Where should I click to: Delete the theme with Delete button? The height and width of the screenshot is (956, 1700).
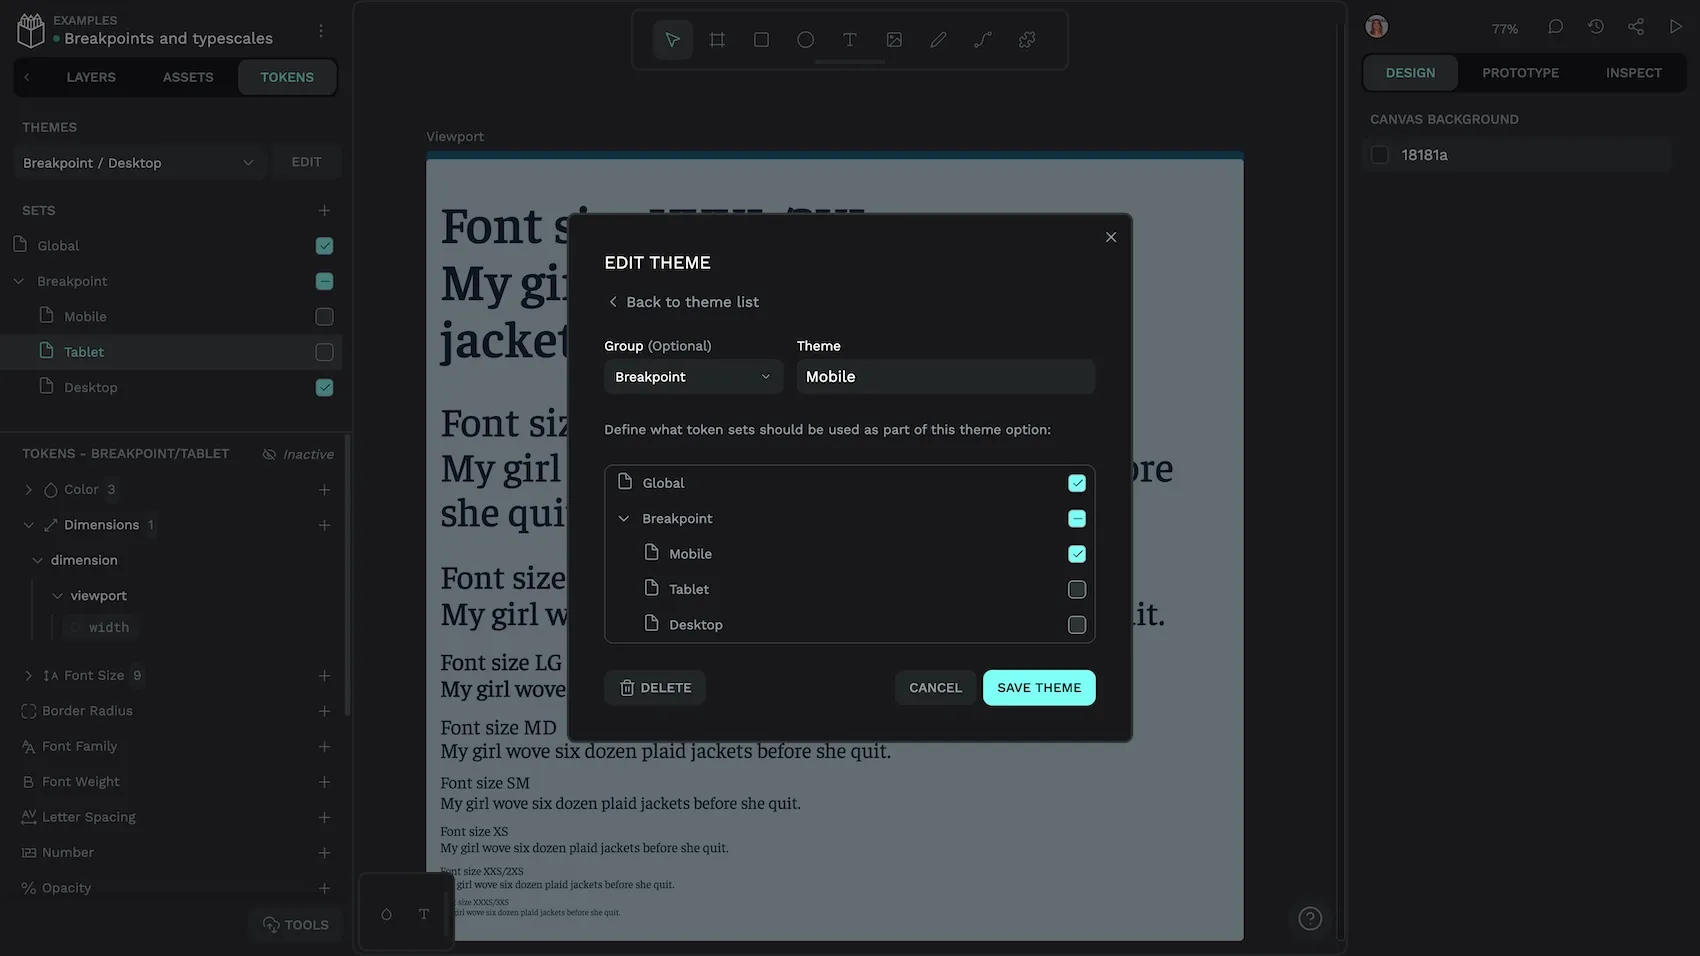655,688
